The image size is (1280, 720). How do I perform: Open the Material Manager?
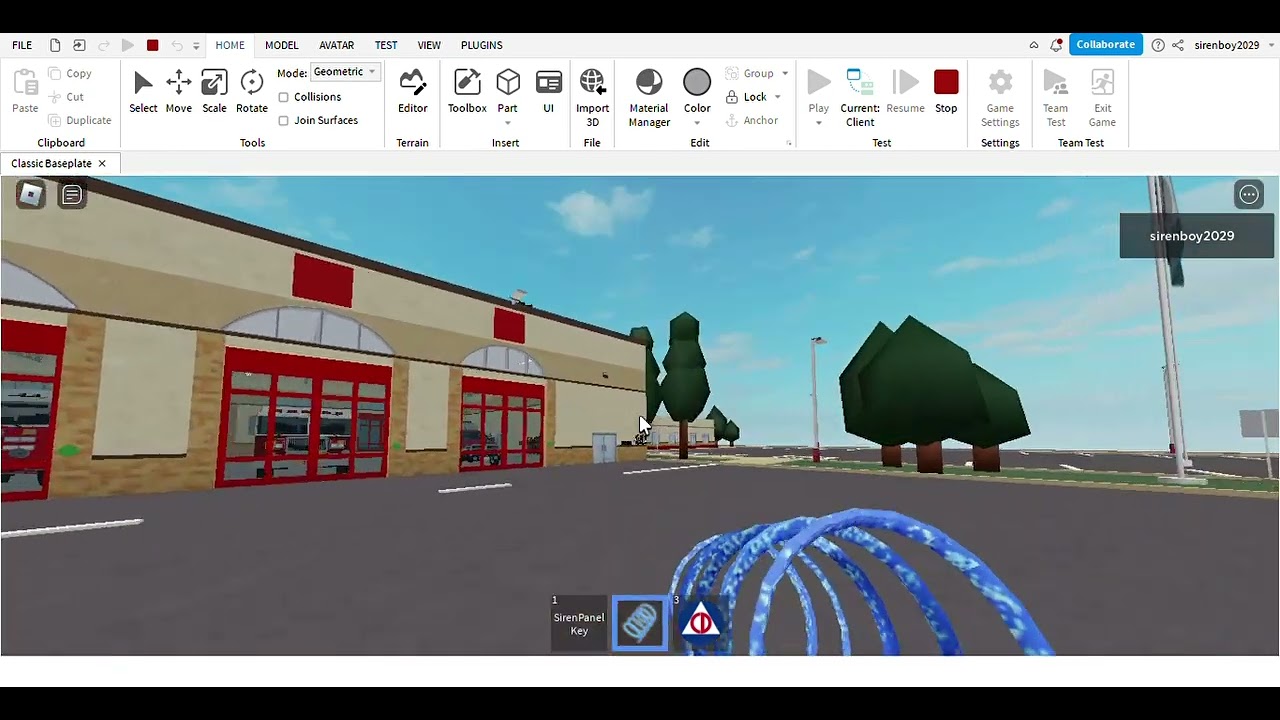[649, 97]
